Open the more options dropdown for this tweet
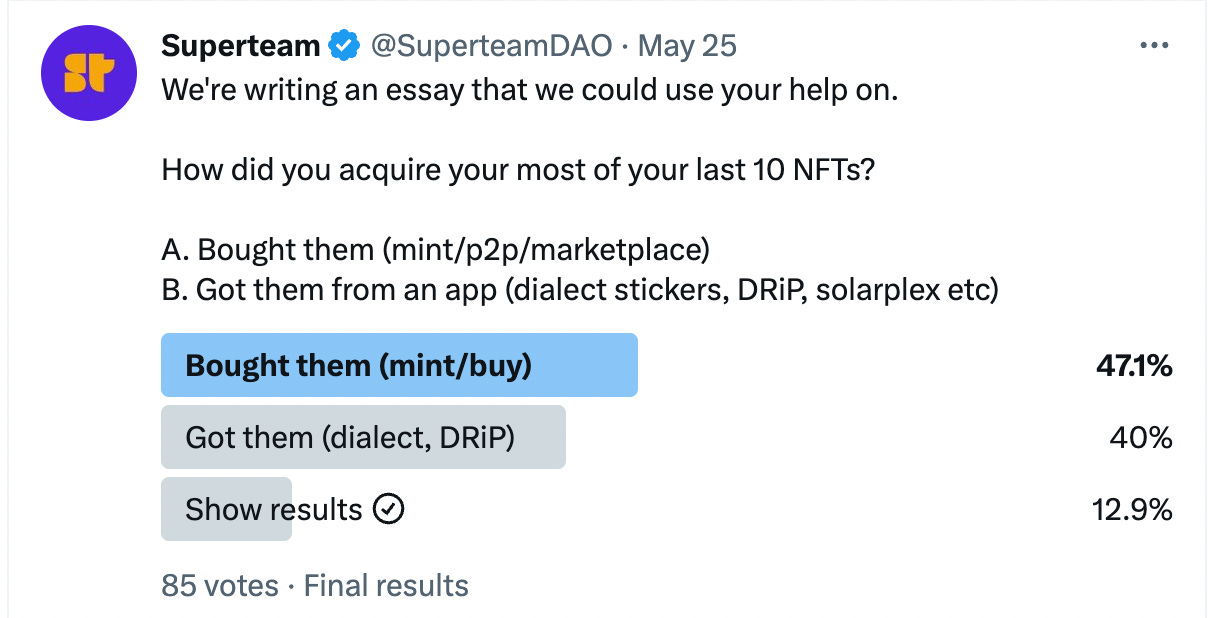 pos(1153,44)
